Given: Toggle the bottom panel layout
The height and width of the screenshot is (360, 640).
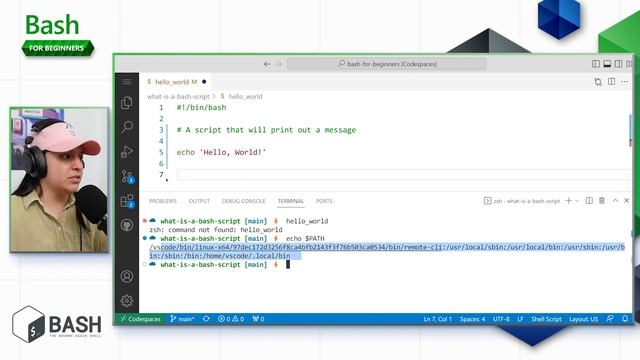Looking at the screenshot, I should (x=607, y=64).
